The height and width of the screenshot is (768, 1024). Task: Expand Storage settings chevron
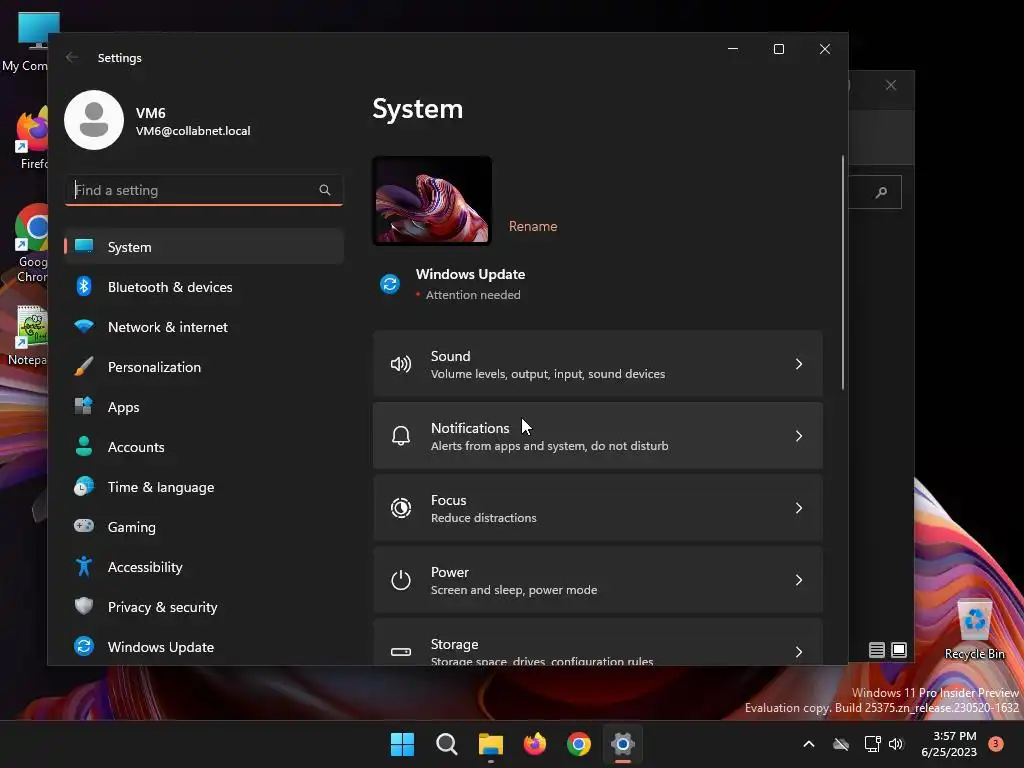coord(799,651)
